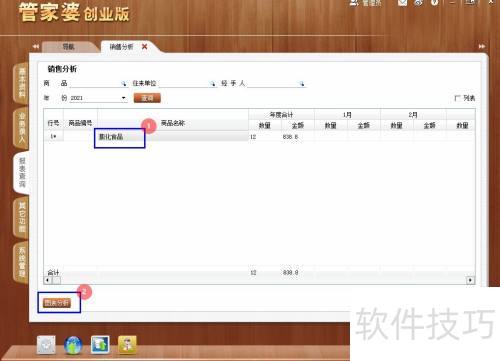Switch to the 导航 tab
Viewport: 500px width, 361px height.
pyautogui.click(x=69, y=47)
